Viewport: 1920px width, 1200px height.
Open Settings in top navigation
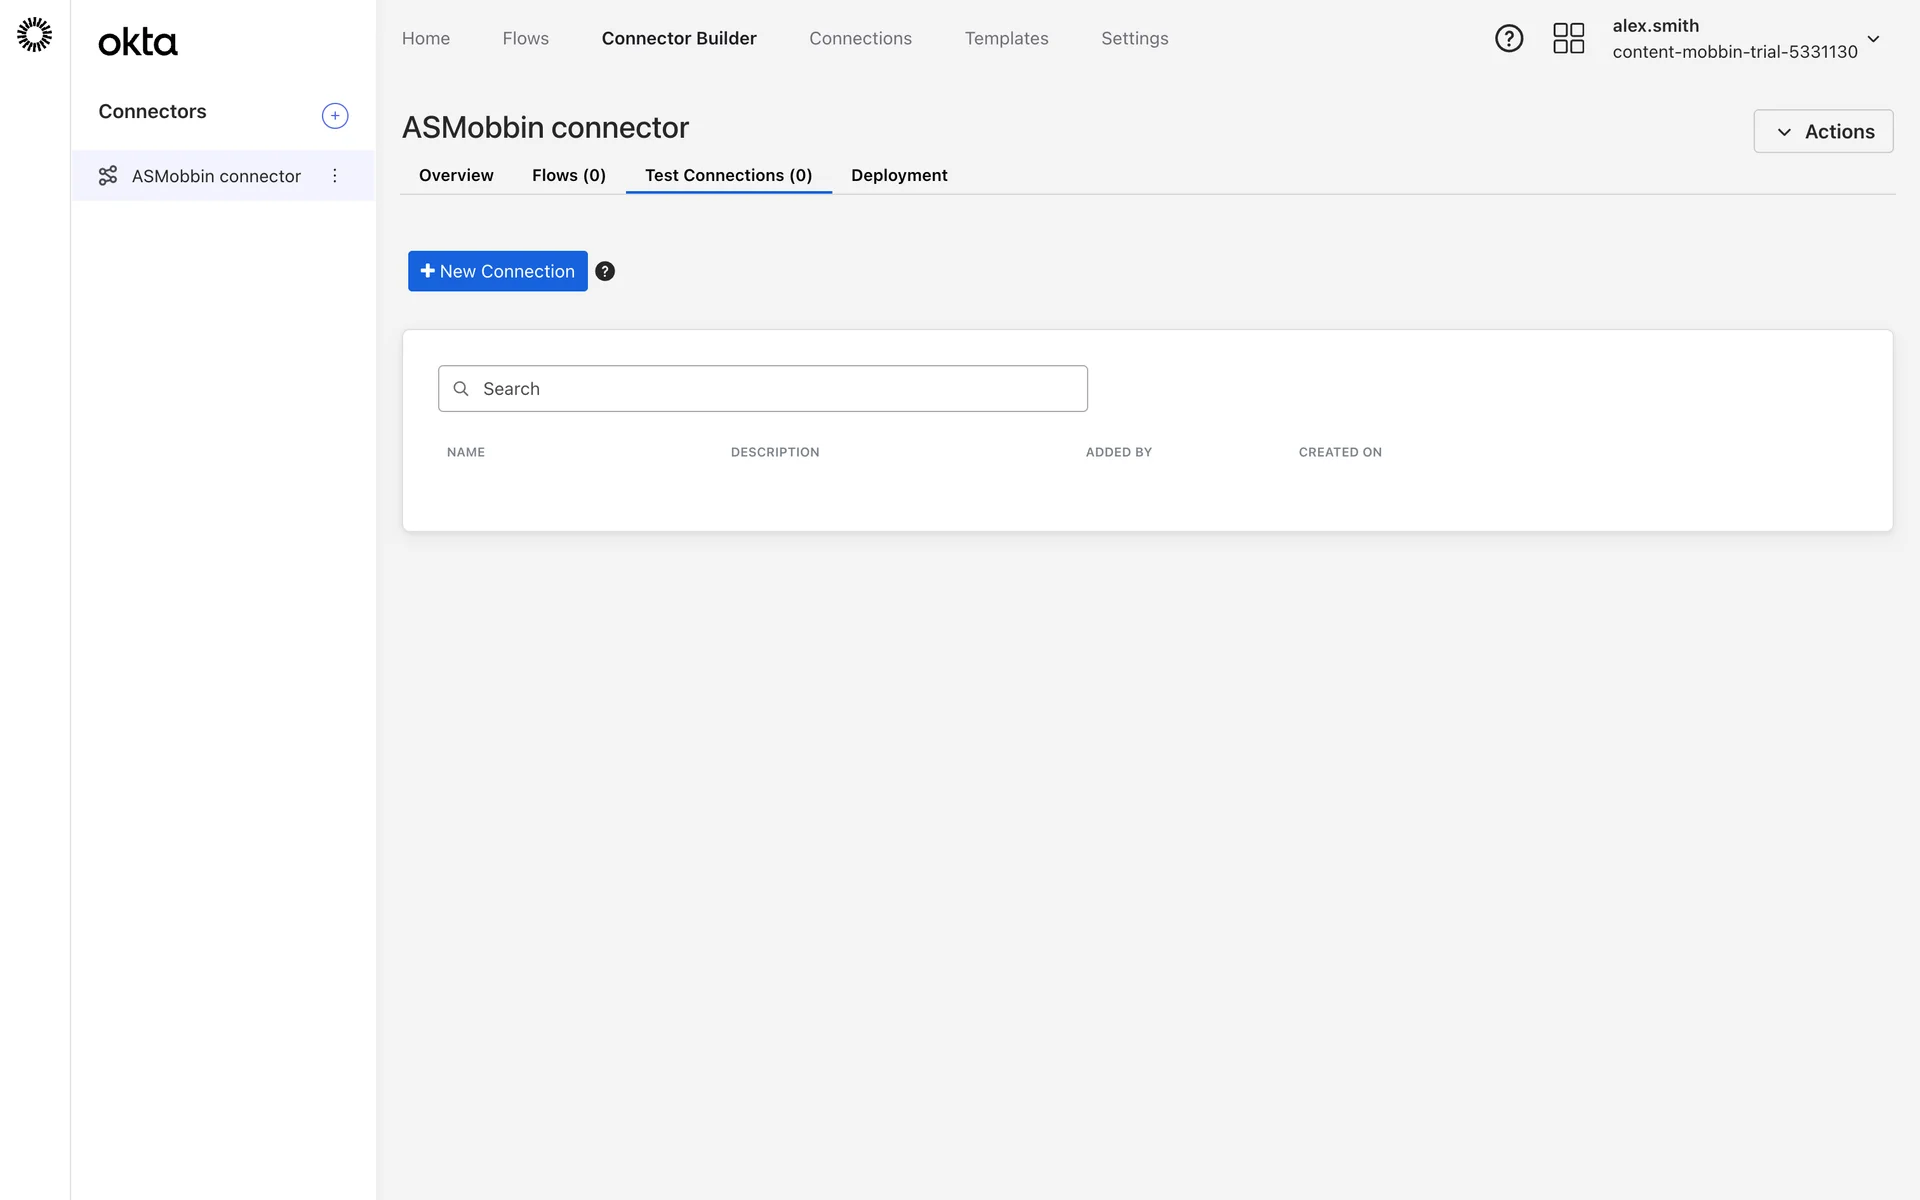point(1134,39)
